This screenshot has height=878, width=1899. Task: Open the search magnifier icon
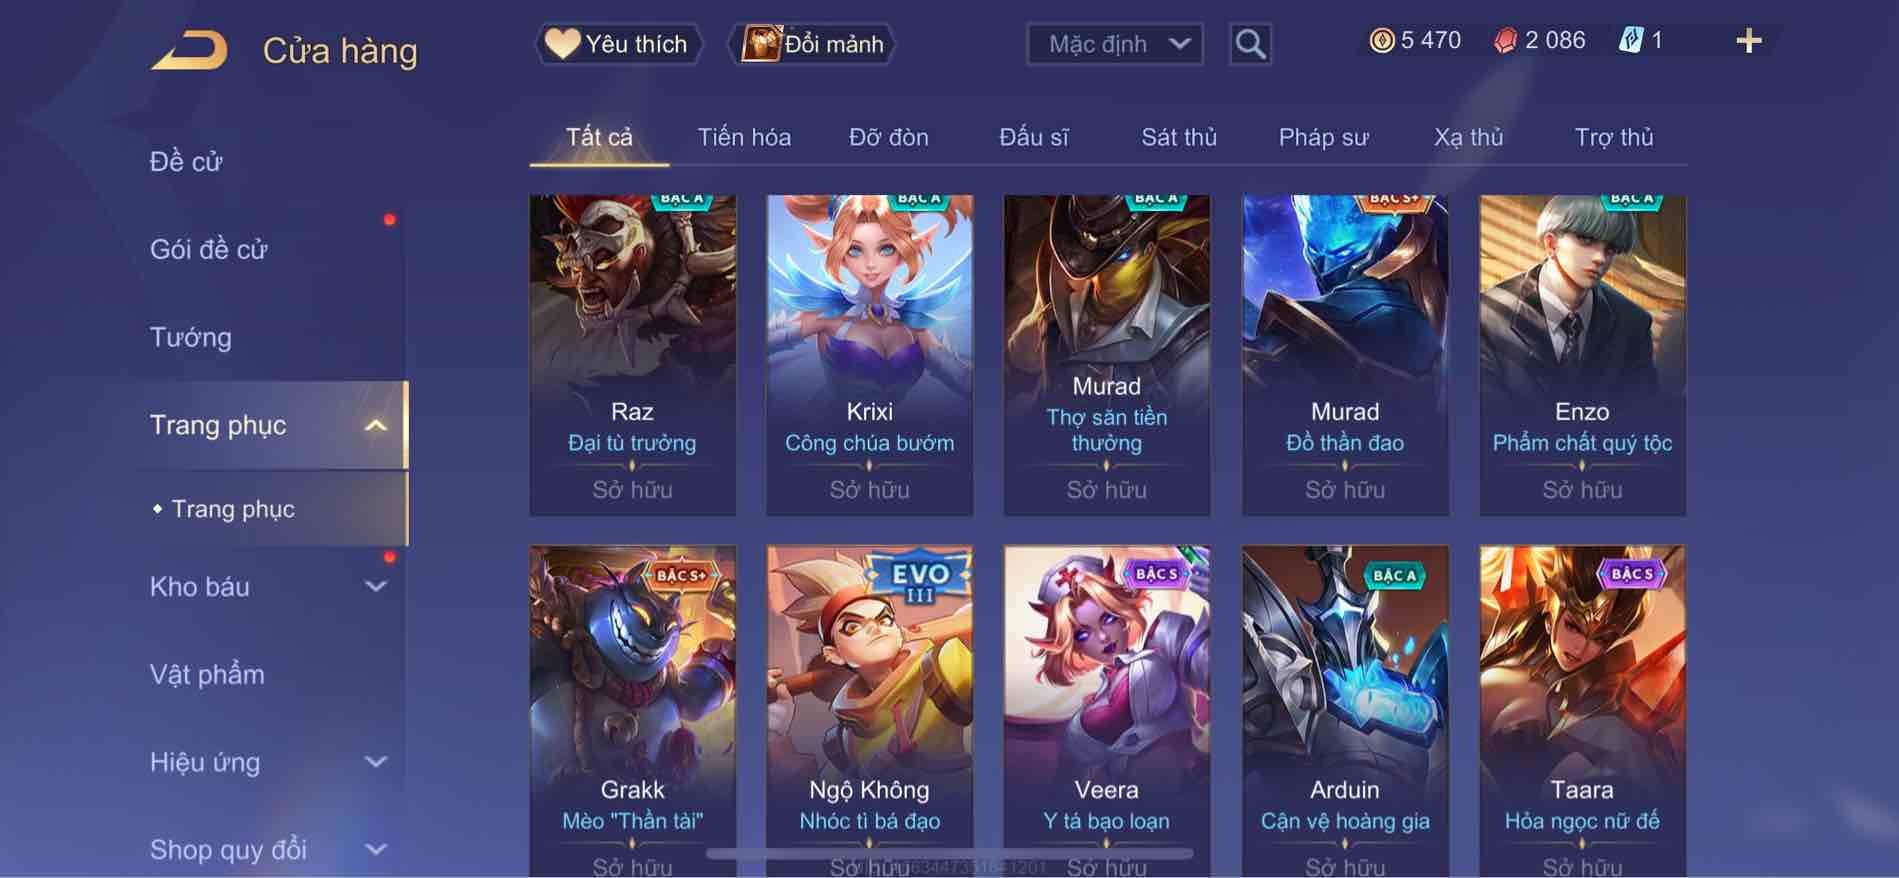coord(1250,44)
